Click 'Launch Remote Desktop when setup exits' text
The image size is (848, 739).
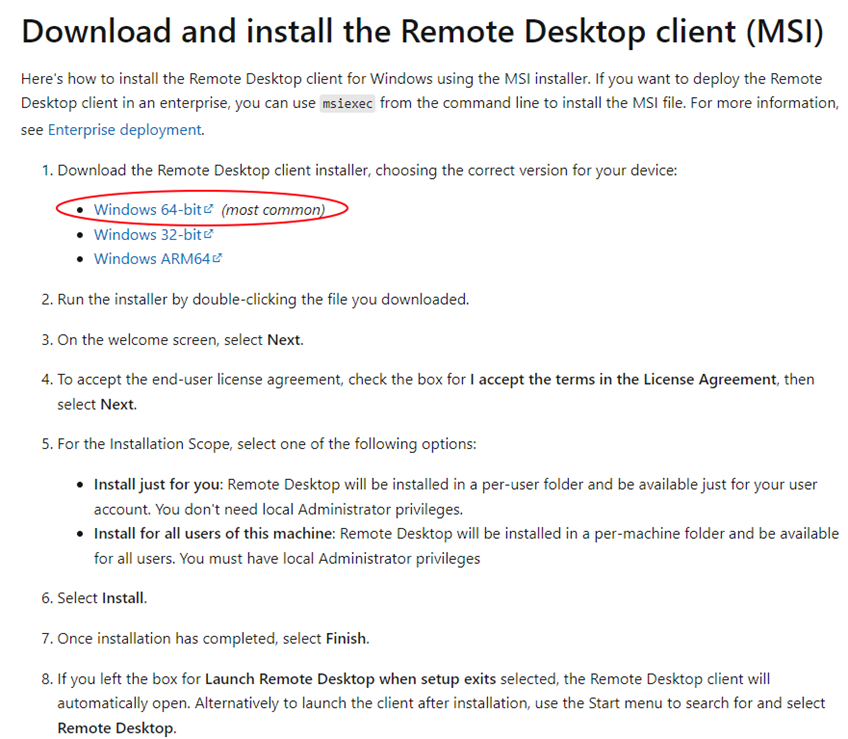pyautogui.click(x=350, y=679)
